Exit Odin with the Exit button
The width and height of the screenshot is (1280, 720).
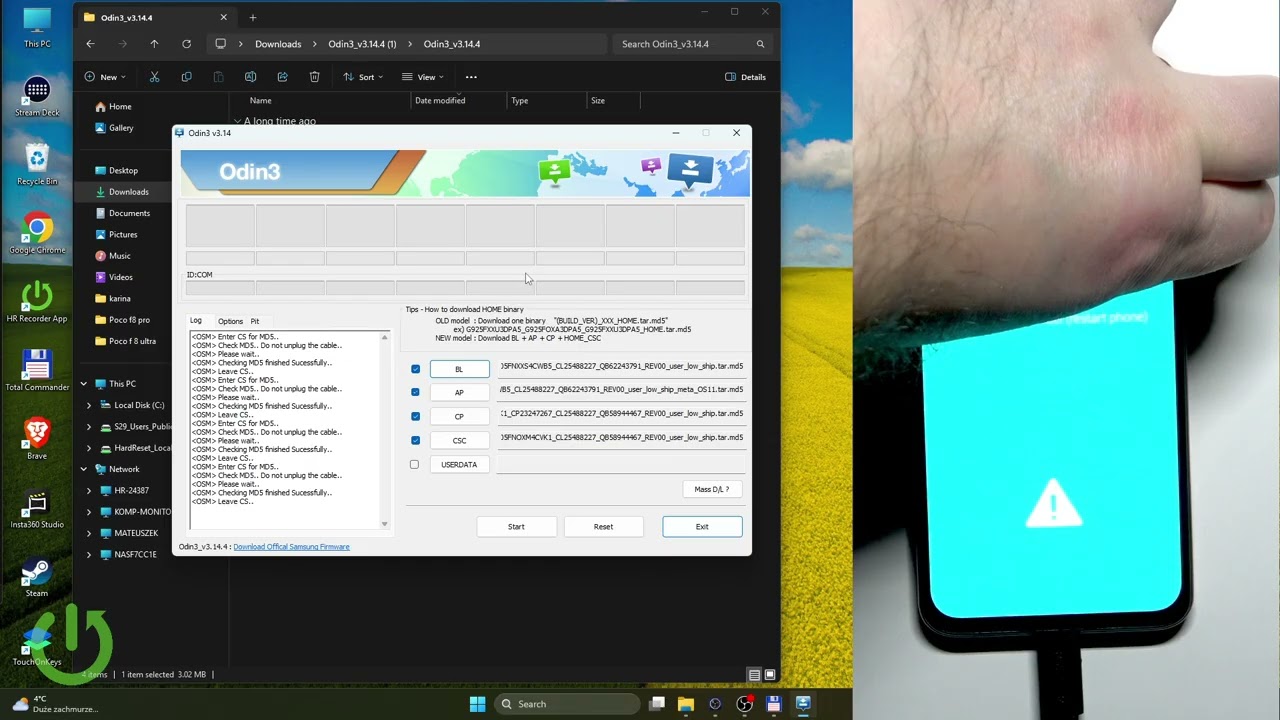pos(702,526)
